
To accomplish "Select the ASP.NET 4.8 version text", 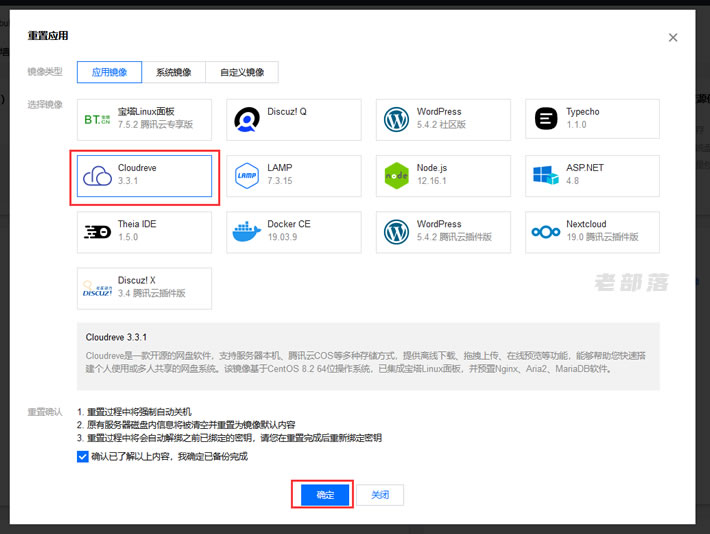I will (572, 181).
